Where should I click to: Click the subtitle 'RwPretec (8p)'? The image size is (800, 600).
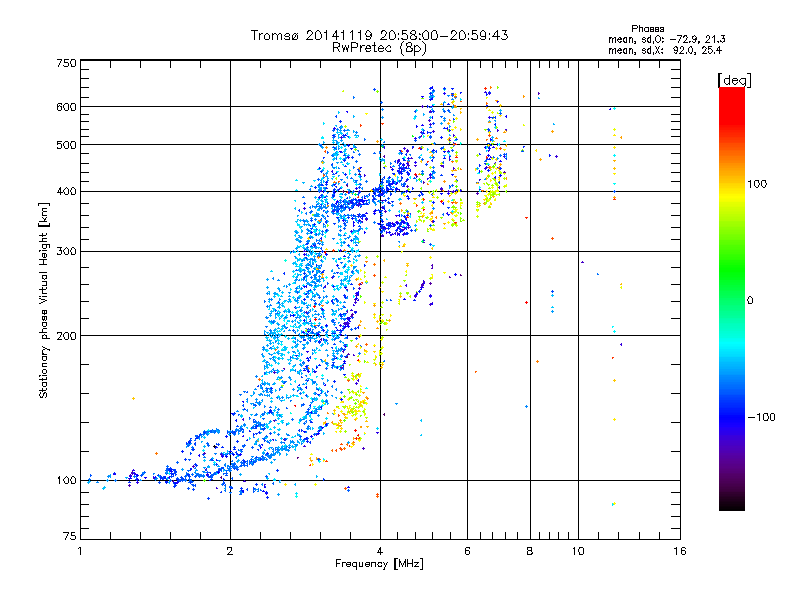tap(379, 48)
